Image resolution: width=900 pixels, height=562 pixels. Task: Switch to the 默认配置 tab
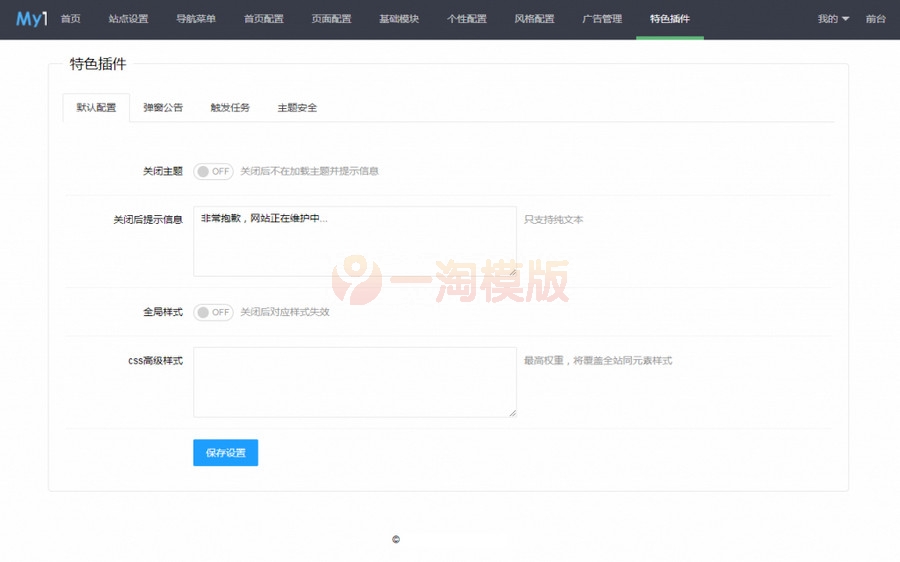click(x=96, y=107)
